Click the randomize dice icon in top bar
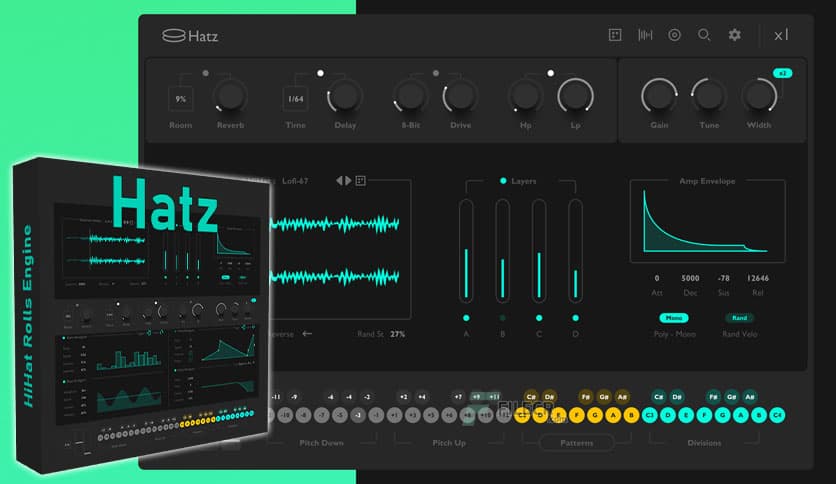Viewport: 836px width, 484px height. click(x=615, y=35)
